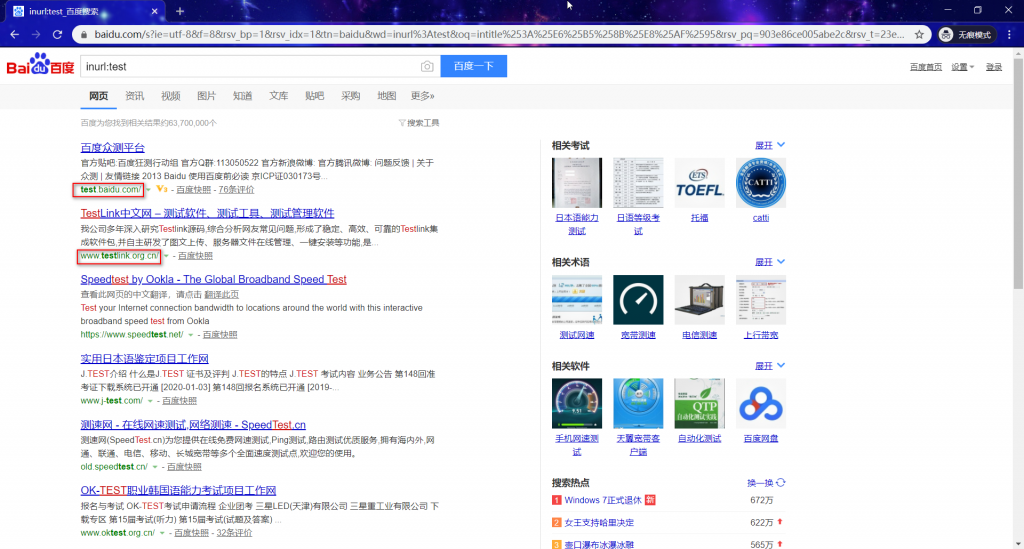Open the 手机网速测试 thumbnail
The height and width of the screenshot is (549, 1024).
(x=577, y=403)
